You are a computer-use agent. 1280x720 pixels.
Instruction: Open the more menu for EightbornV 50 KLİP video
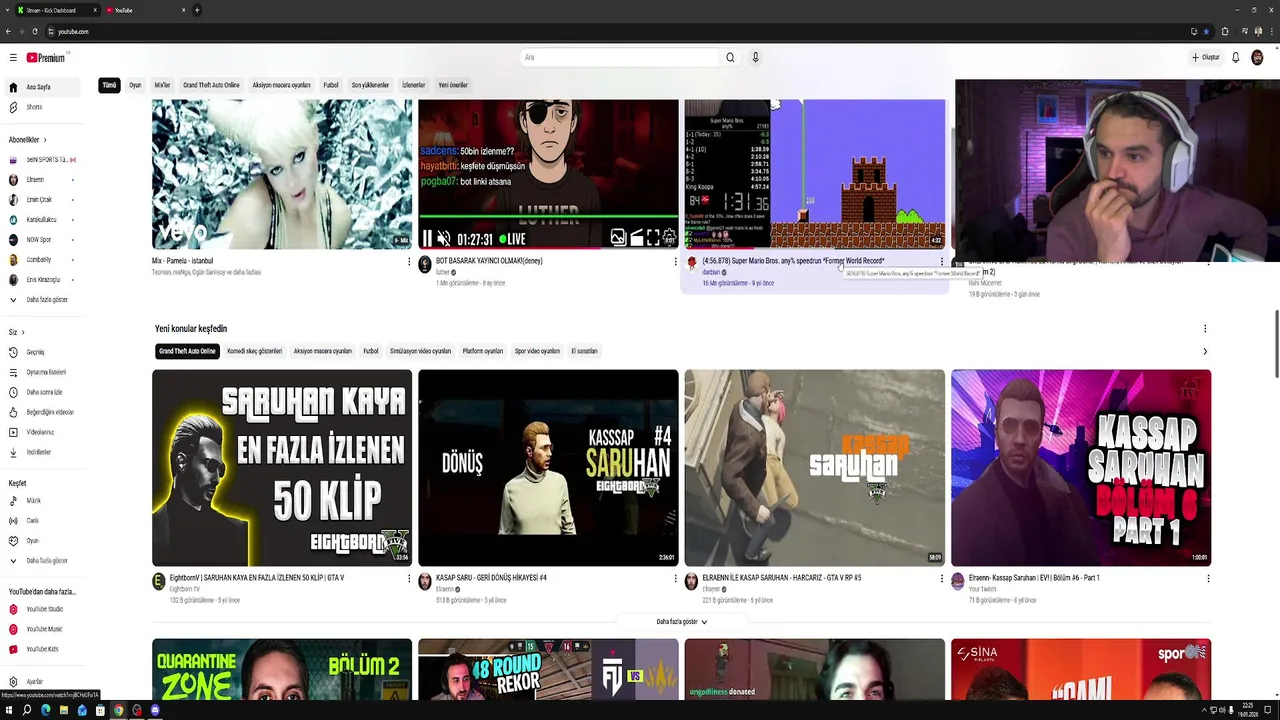tap(409, 578)
